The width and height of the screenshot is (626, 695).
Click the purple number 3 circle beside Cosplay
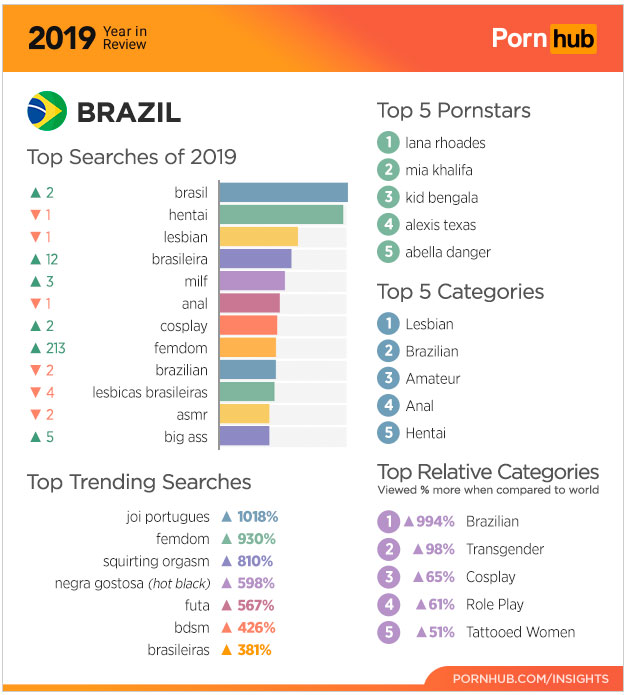tap(388, 577)
